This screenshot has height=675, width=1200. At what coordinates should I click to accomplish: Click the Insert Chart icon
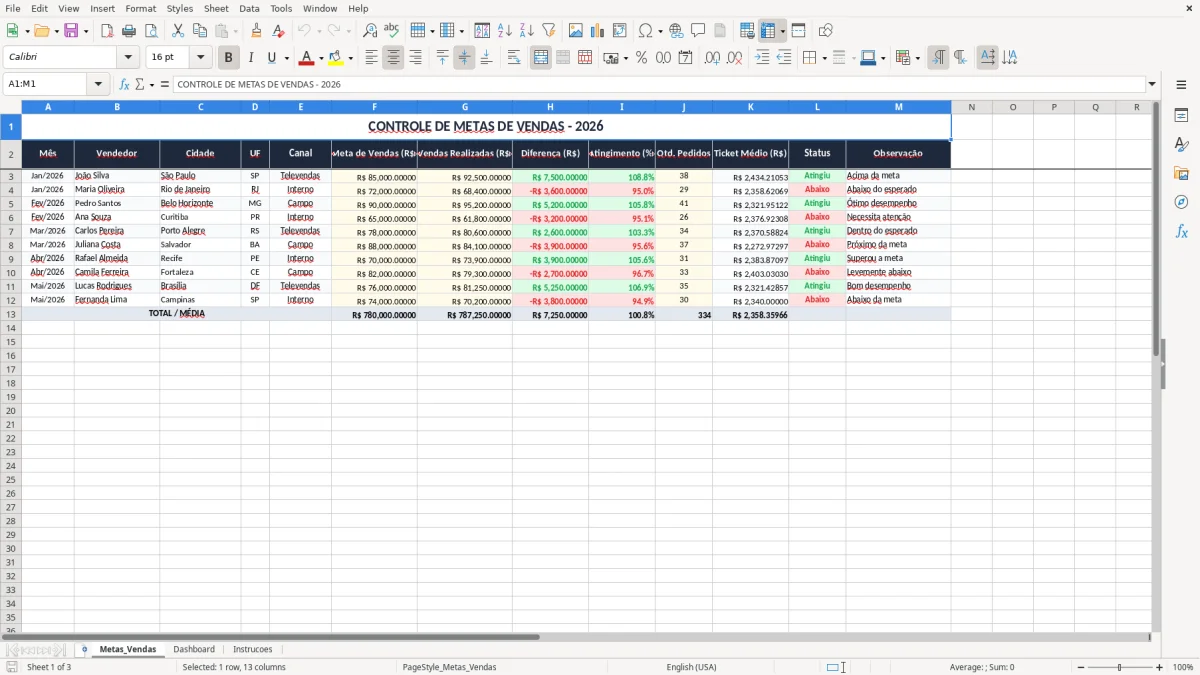(598, 31)
